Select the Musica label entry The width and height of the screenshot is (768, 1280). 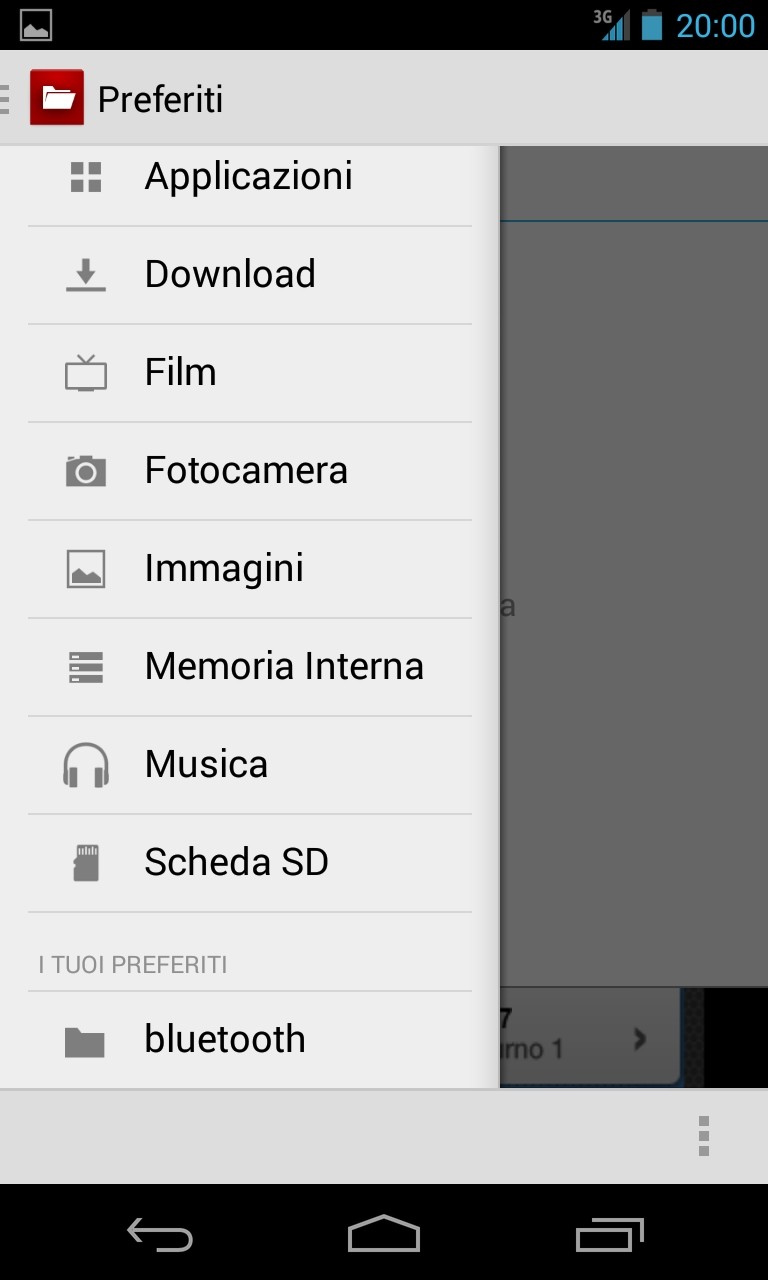tap(206, 764)
